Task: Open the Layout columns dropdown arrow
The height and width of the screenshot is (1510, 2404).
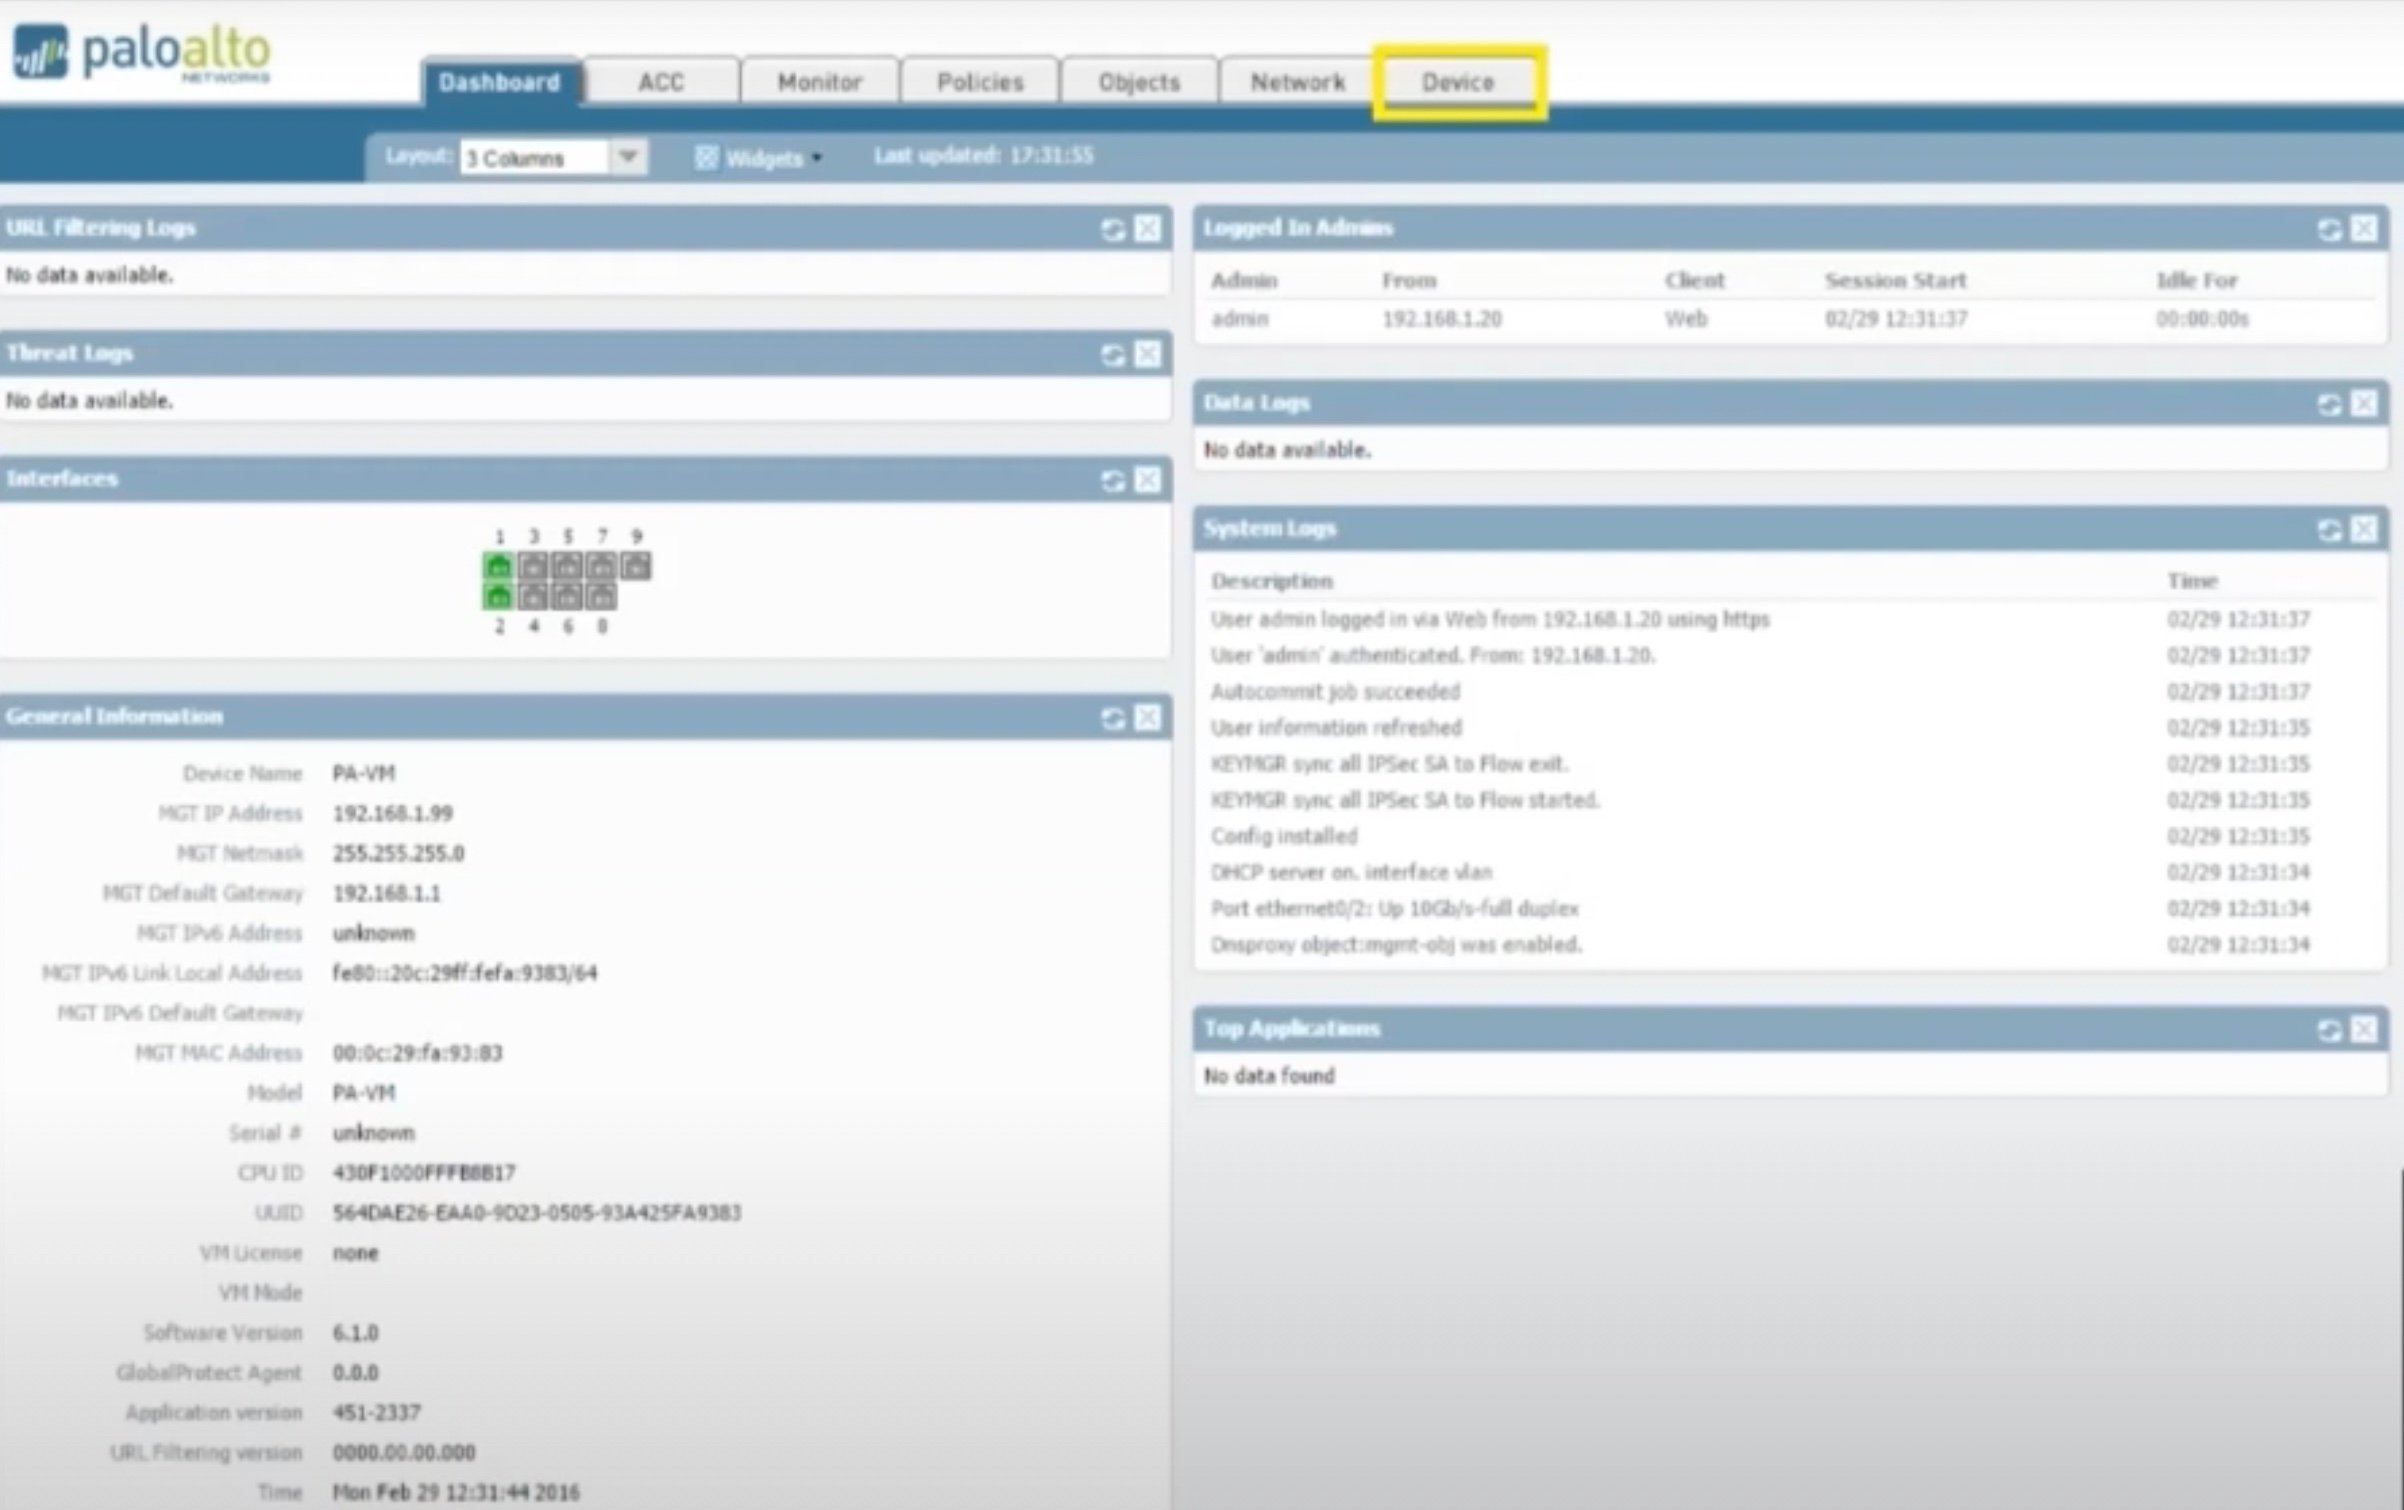Action: click(x=628, y=157)
